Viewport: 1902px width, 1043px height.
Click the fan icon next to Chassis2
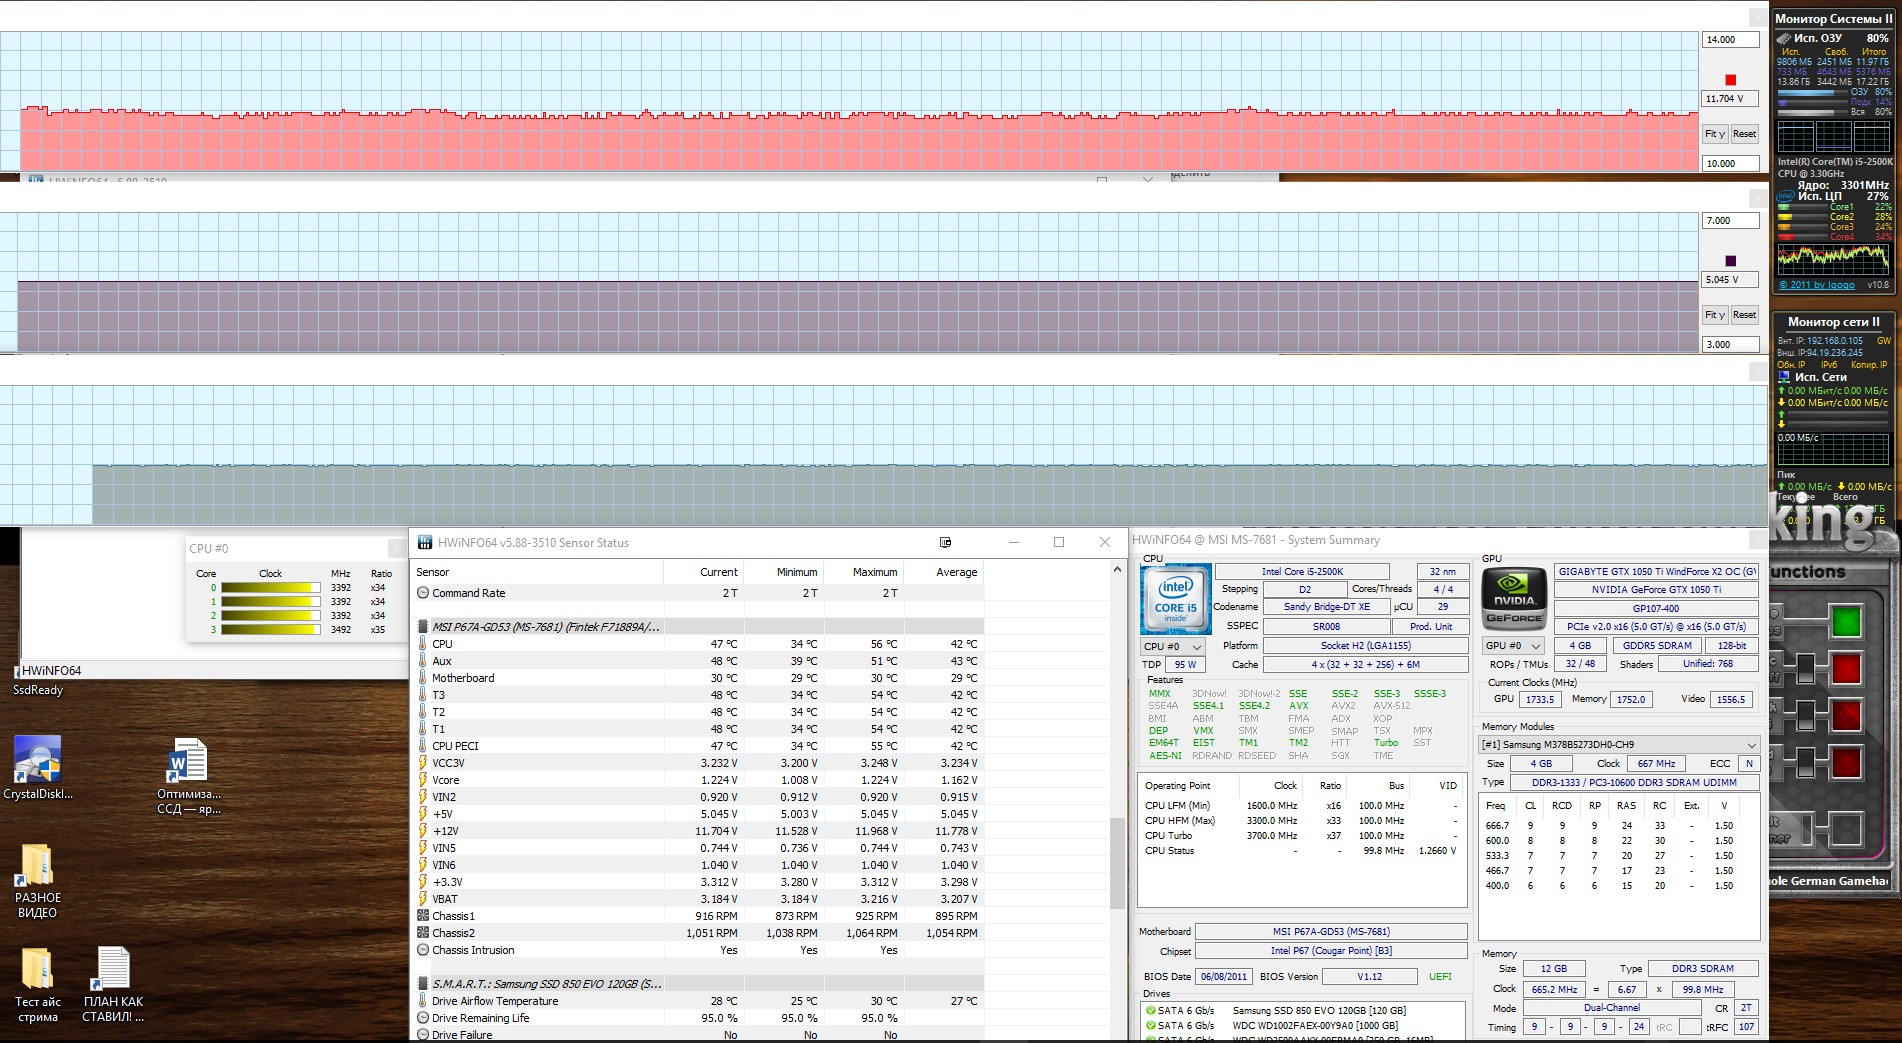423,933
